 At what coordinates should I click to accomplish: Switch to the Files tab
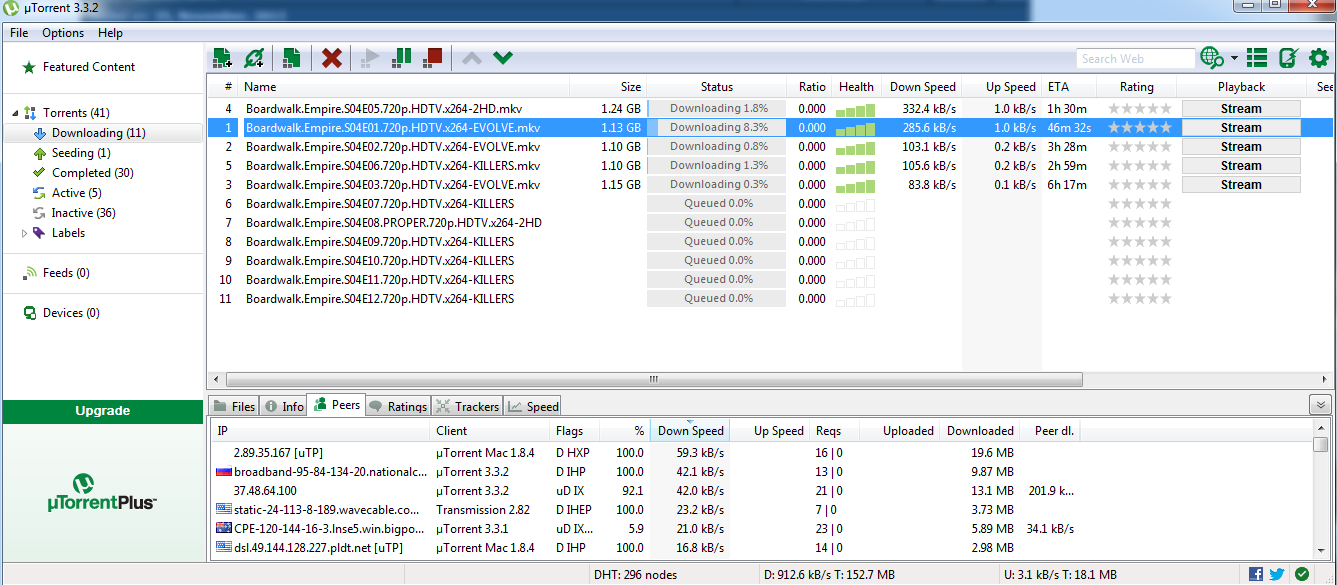[233, 406]
